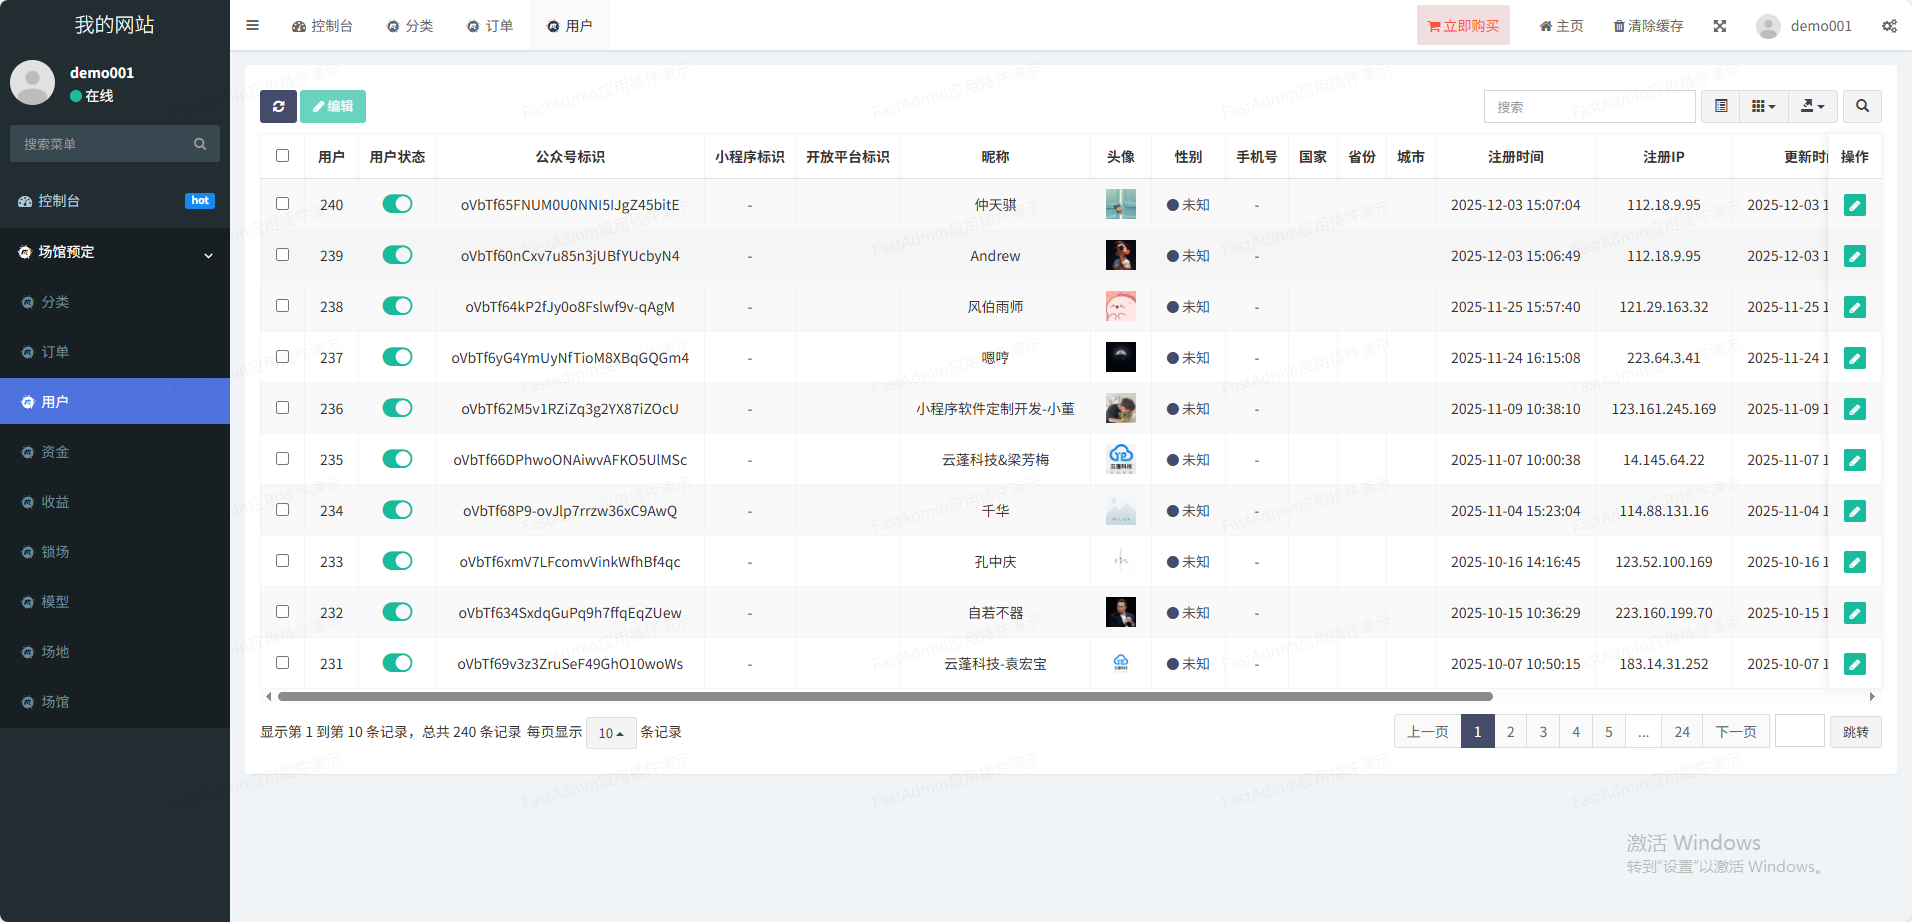
Task: Click the refresh table icon button
Action: 278,106
